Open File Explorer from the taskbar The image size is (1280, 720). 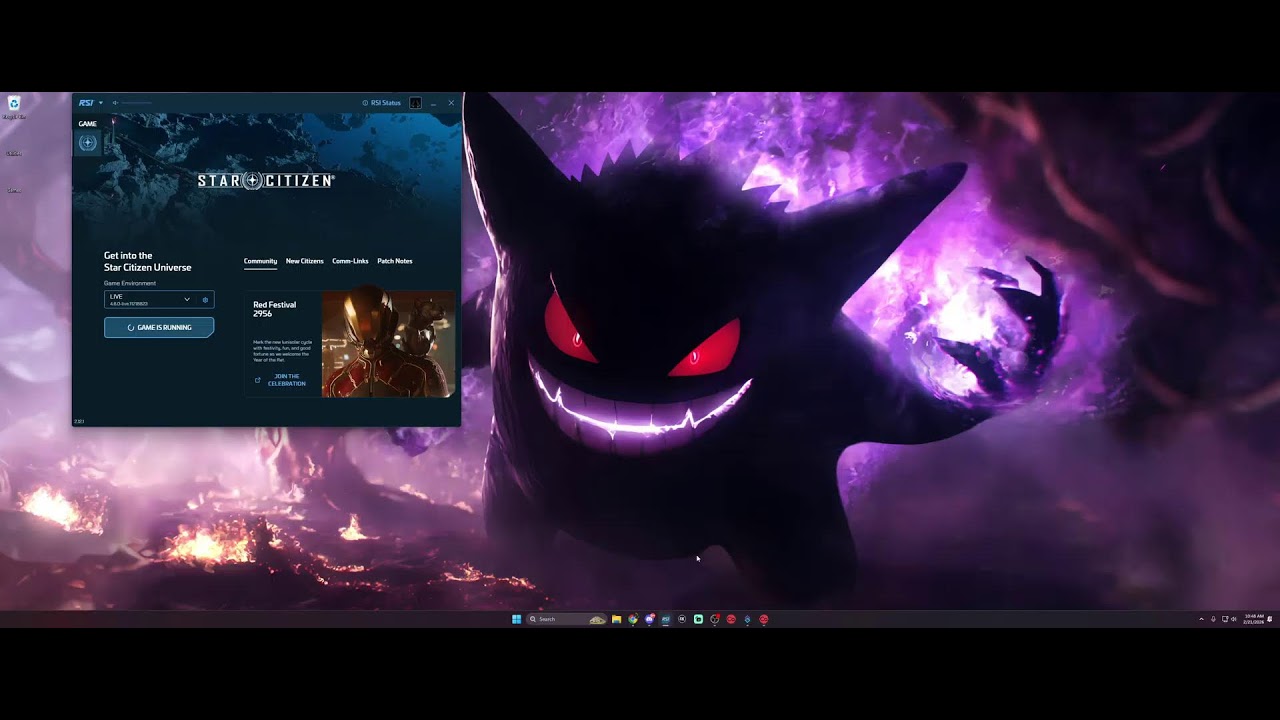coord(617,619)
